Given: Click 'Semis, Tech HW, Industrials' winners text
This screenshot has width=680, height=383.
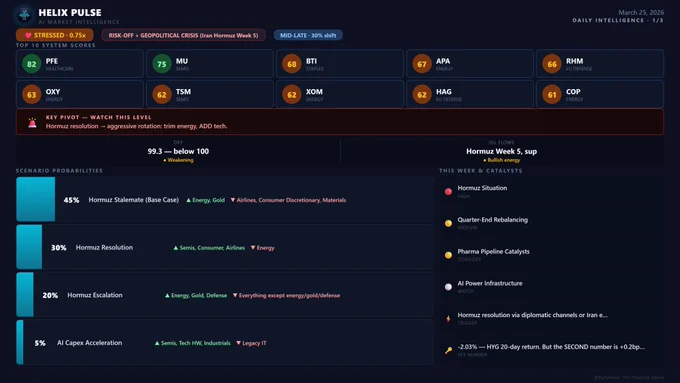Looking at the screenshot, I should tap(193, 343).
